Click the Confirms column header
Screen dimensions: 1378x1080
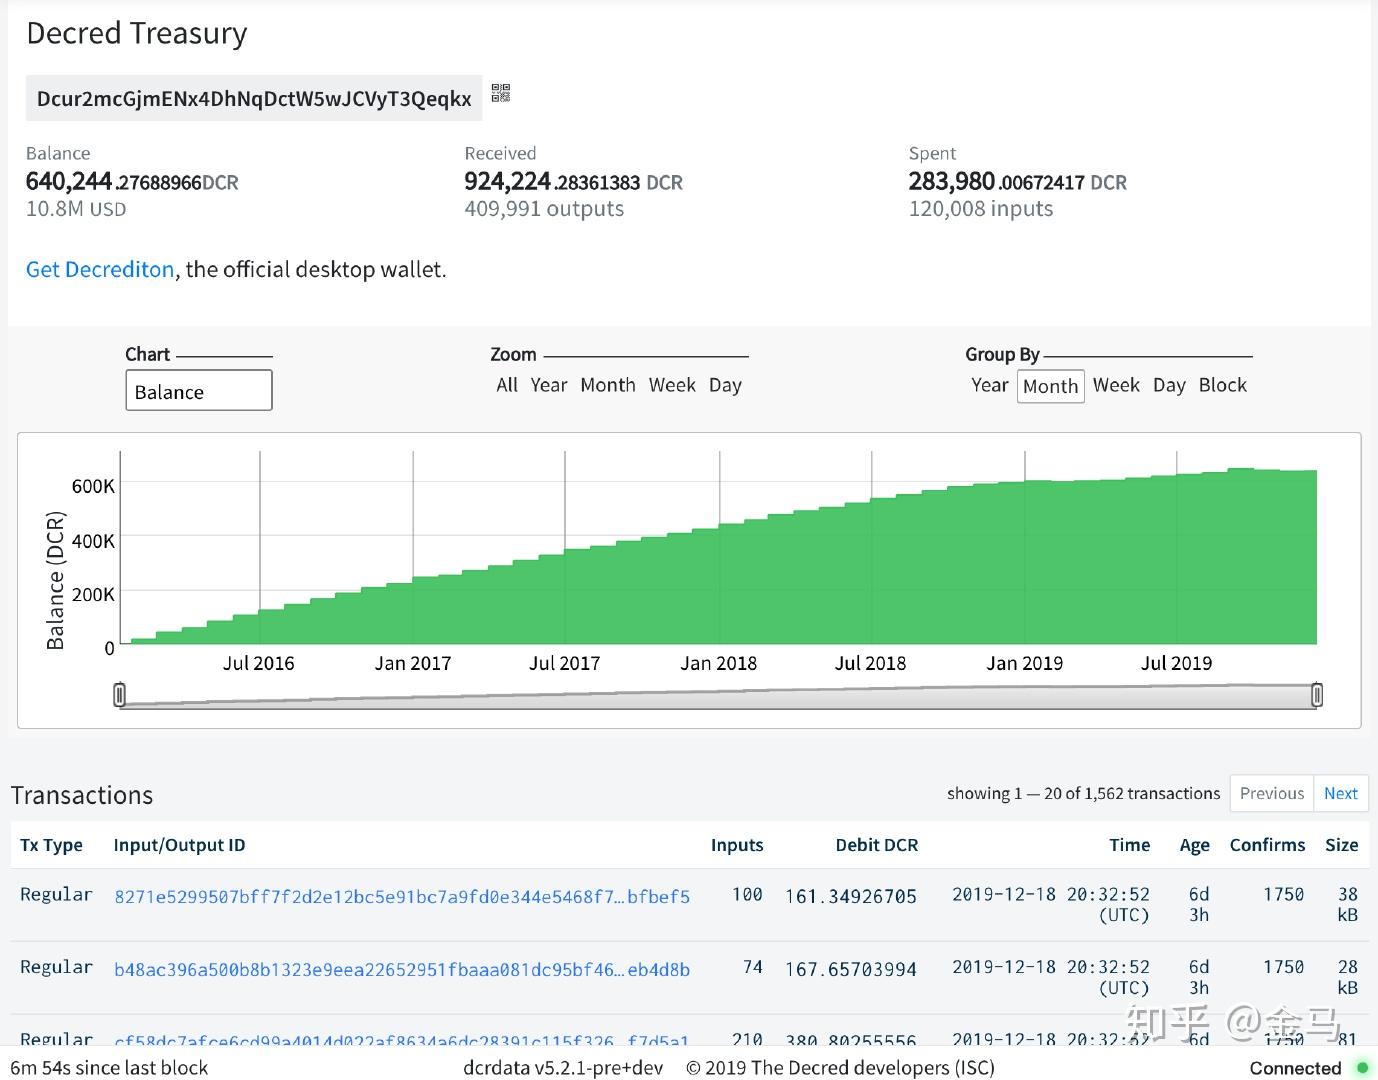(1267, 845)
